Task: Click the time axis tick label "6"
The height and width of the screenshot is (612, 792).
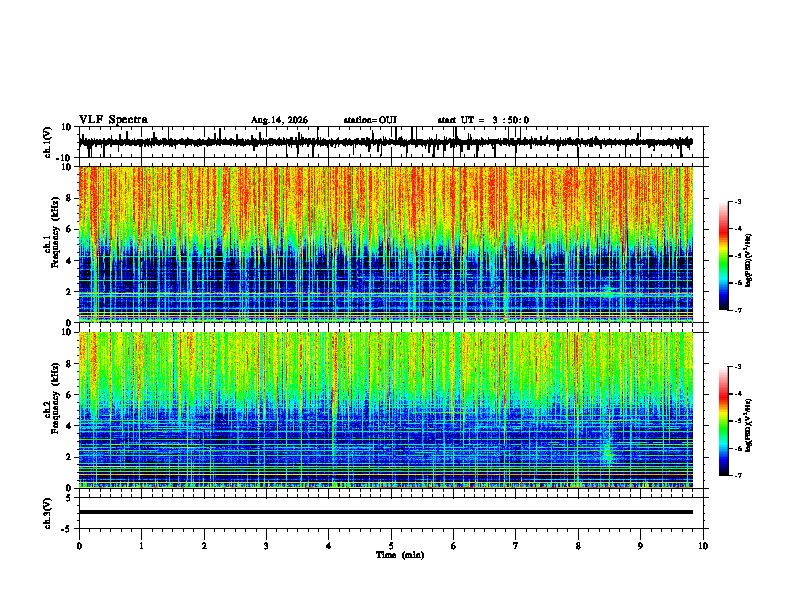Action: click(x=454, y=546)
